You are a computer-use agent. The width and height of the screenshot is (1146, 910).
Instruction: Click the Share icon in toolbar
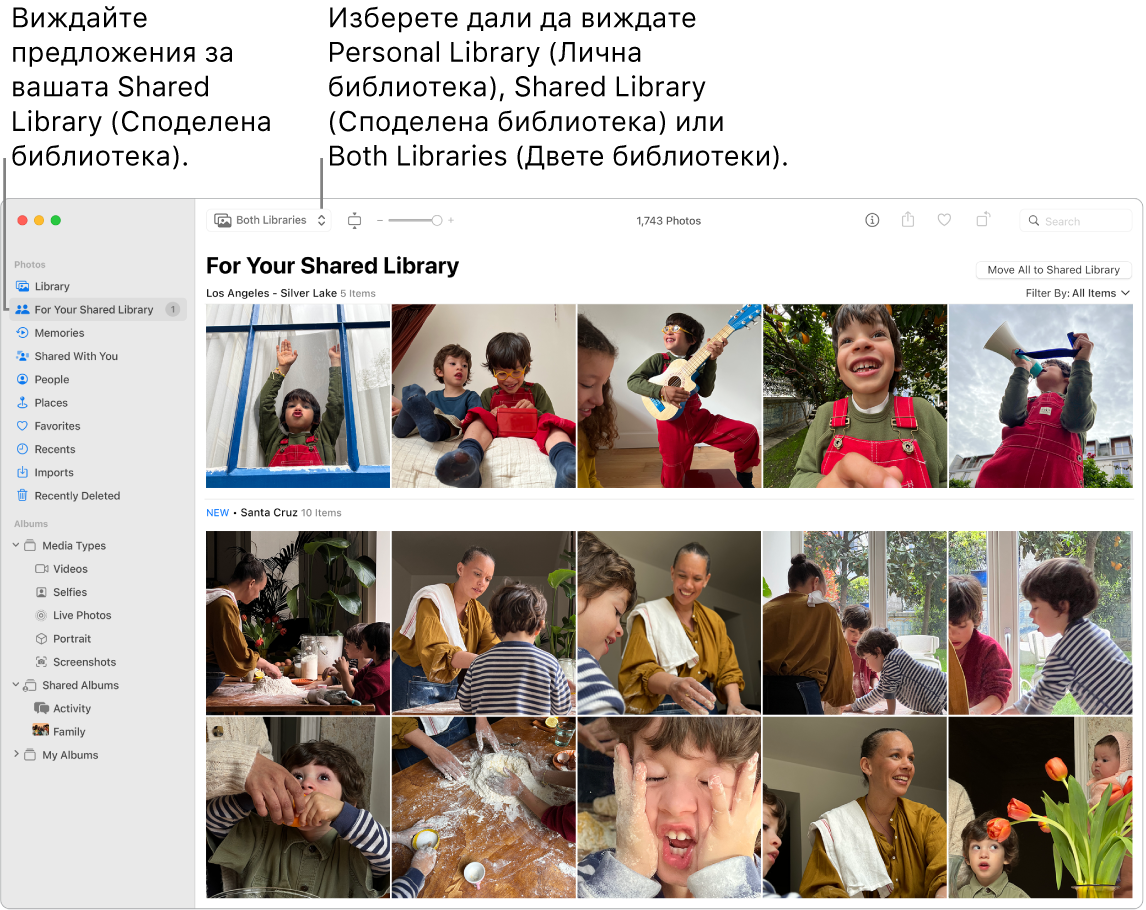click(908, 219)
